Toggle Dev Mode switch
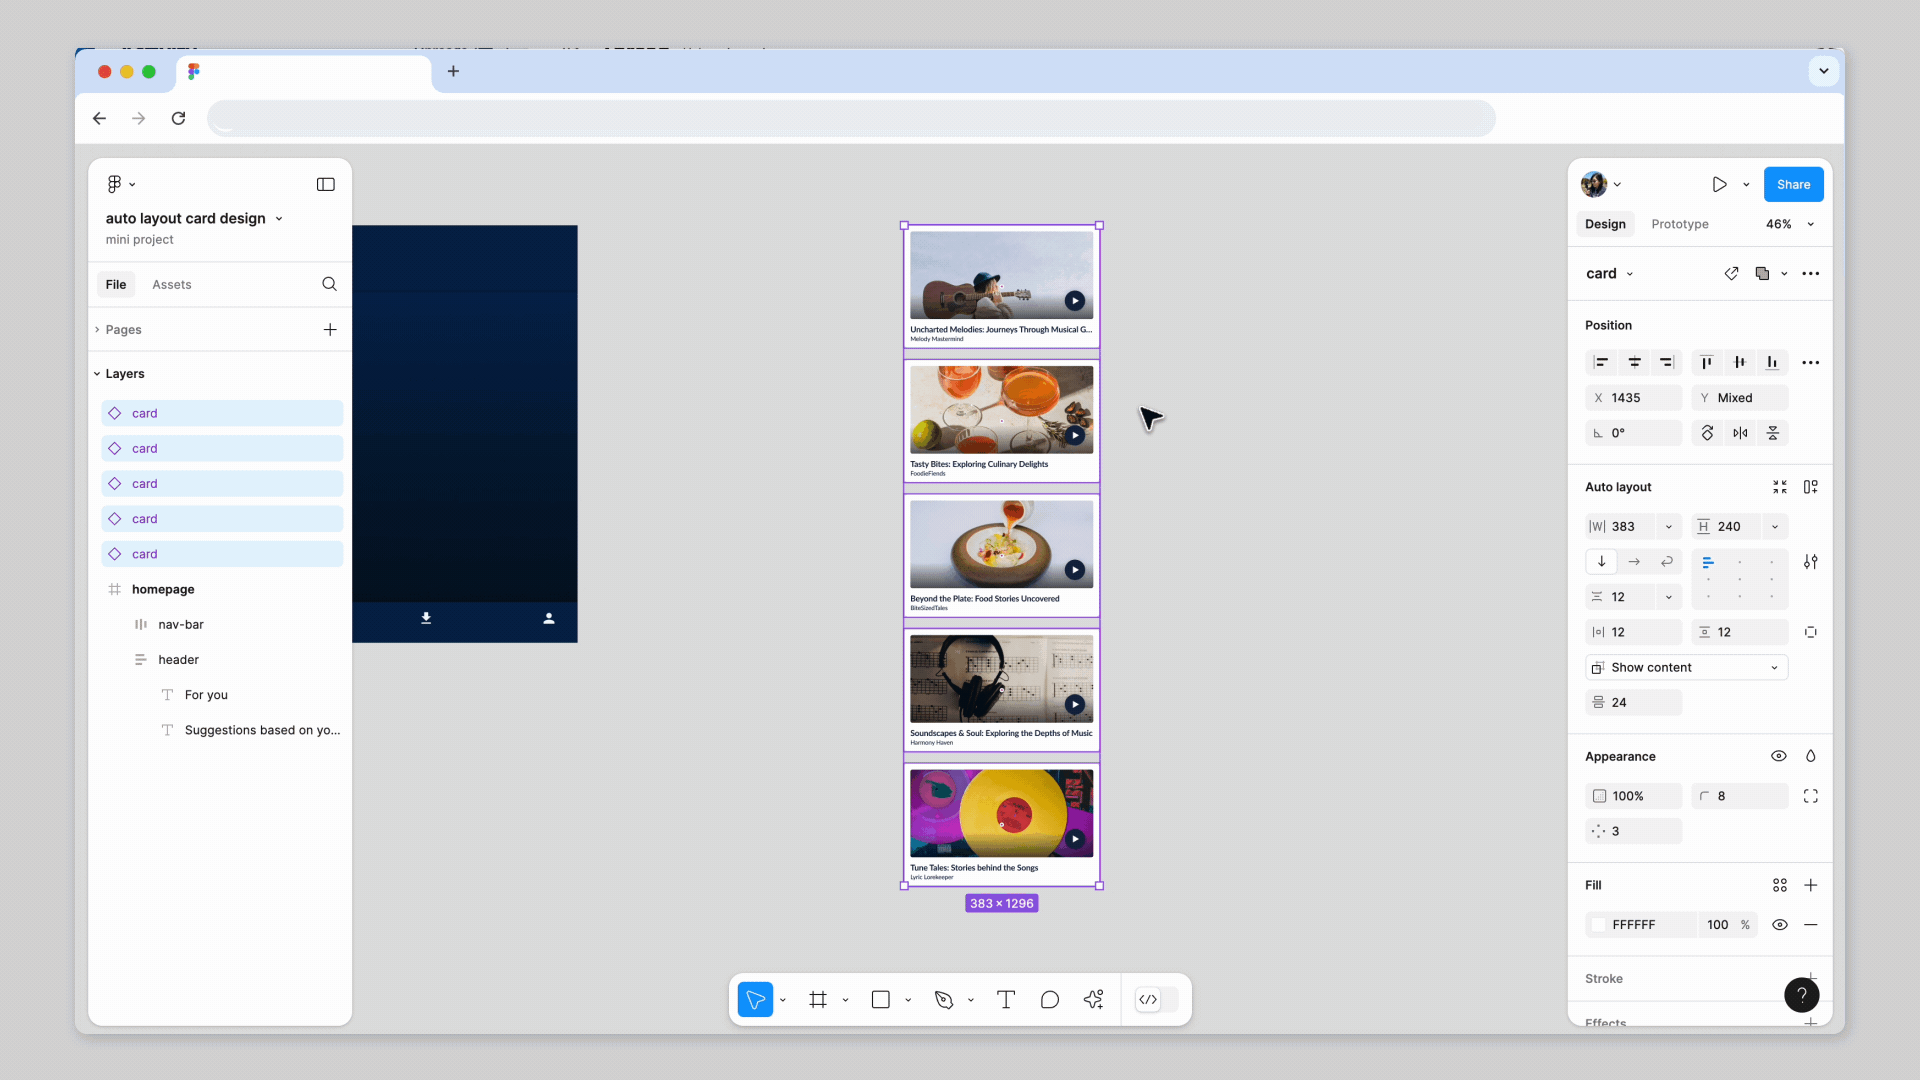Screen dimensions: 1920x1080 pyautogui.click(x=1157, y=999)
